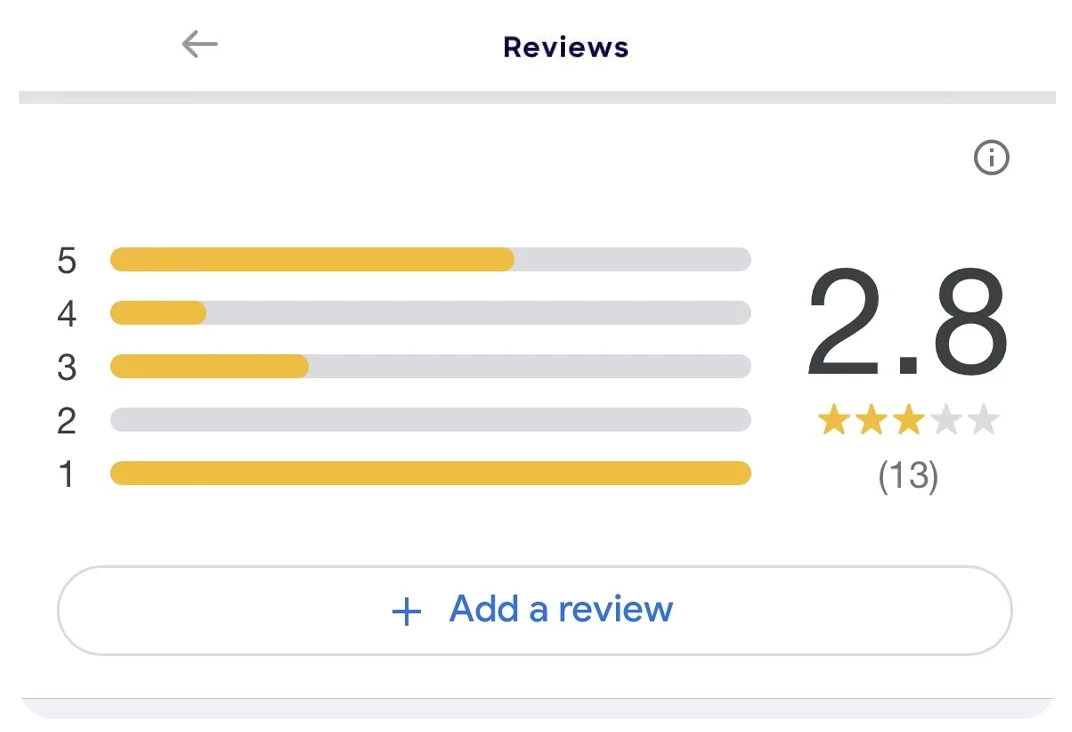
Task: Select the full 1-star rating bar
Action: [x=430, y=473]
